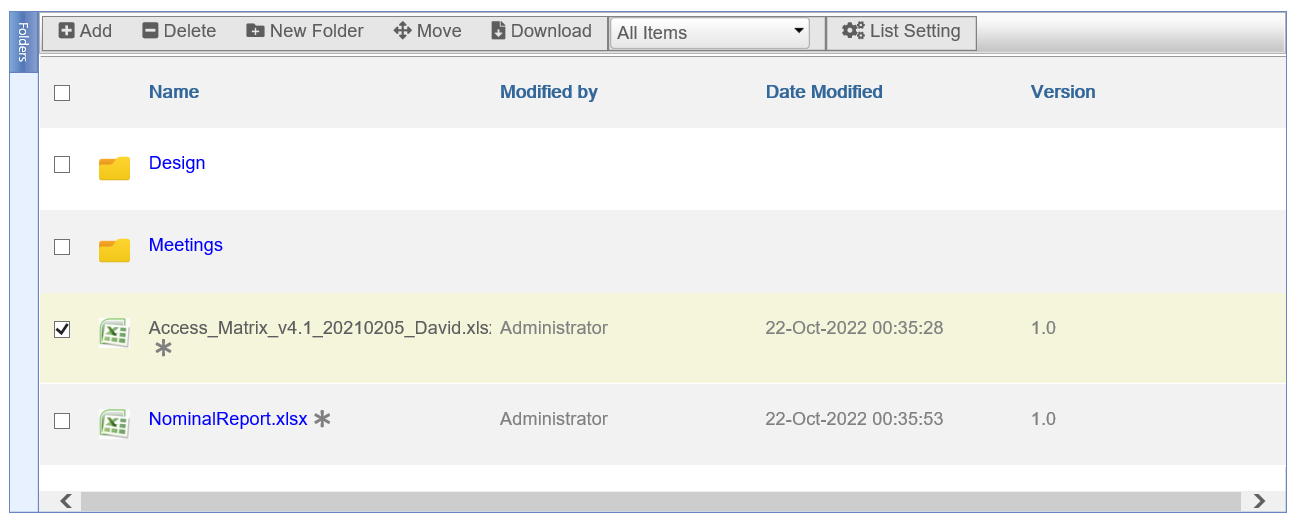Click the Add plus icon
The image size is (1313, 522).
(67, 31)
